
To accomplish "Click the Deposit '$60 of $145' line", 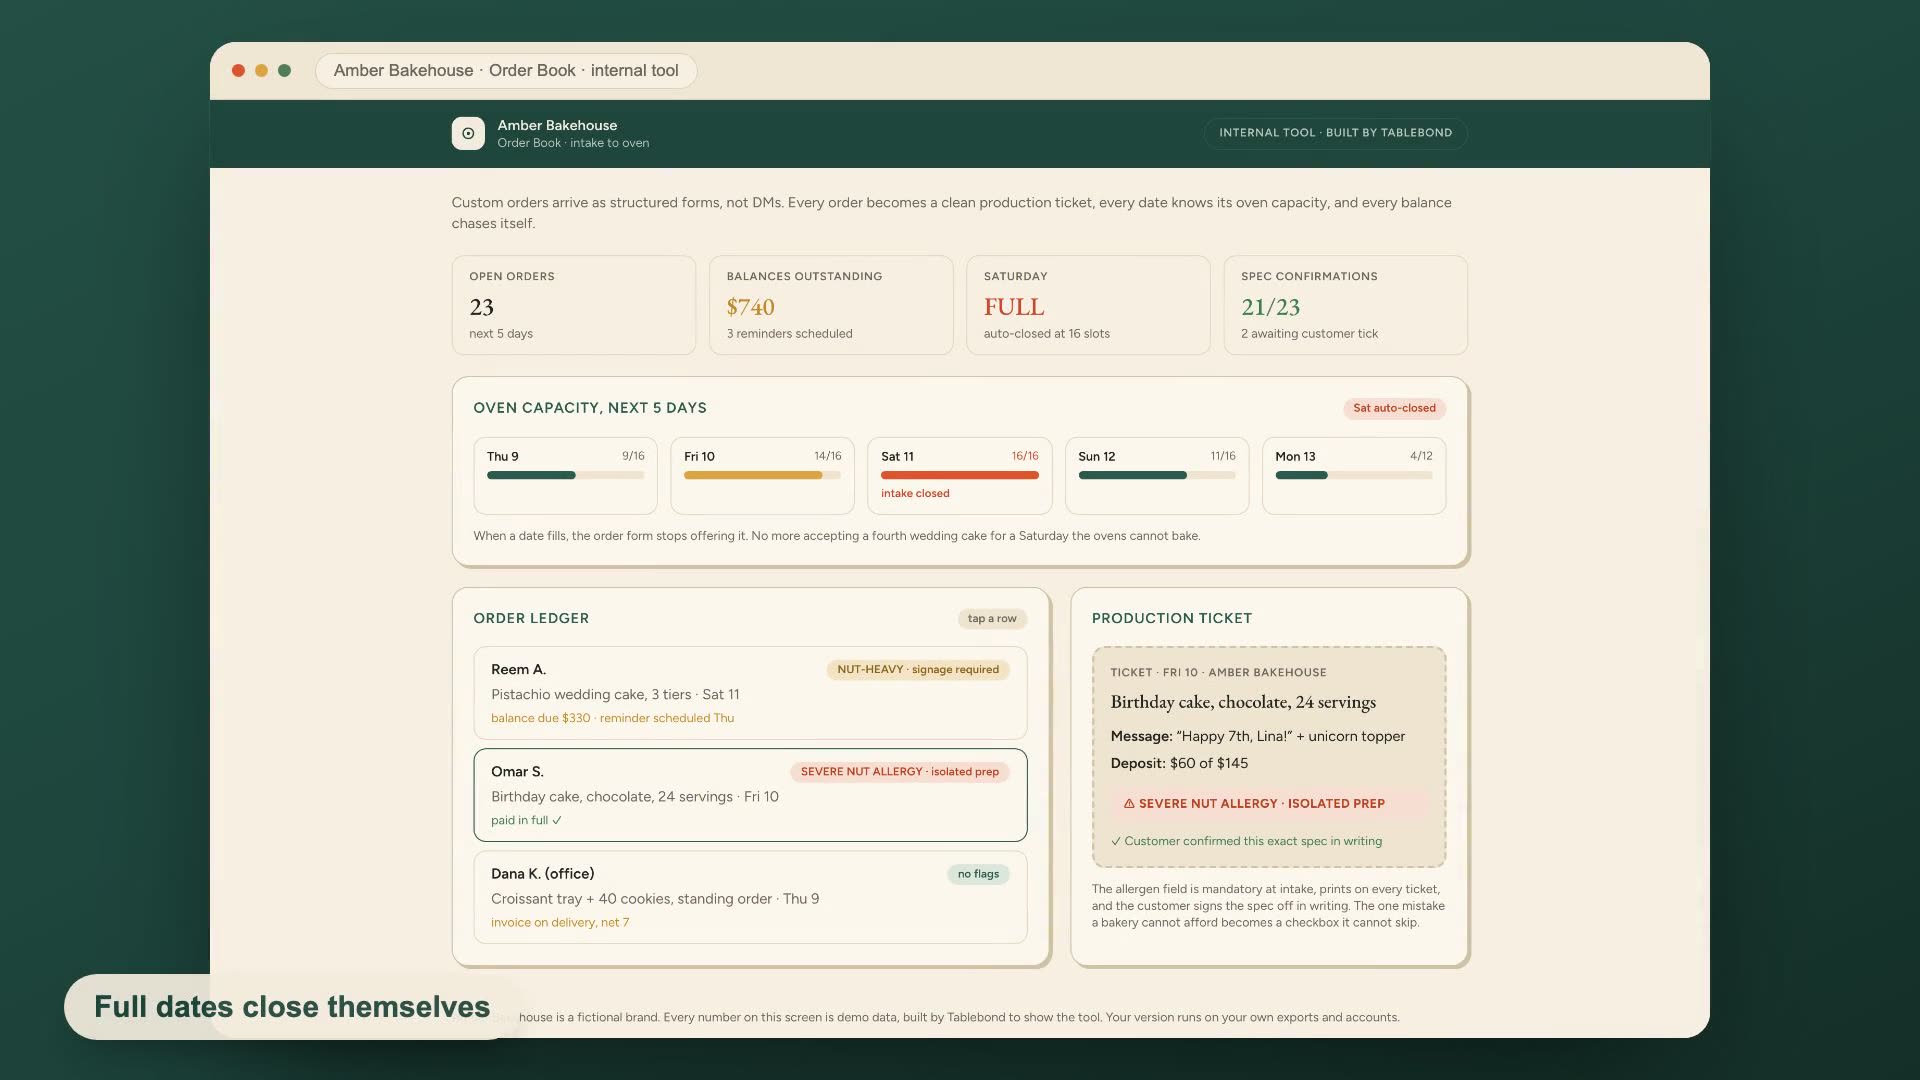I will tap(1179, 763).
